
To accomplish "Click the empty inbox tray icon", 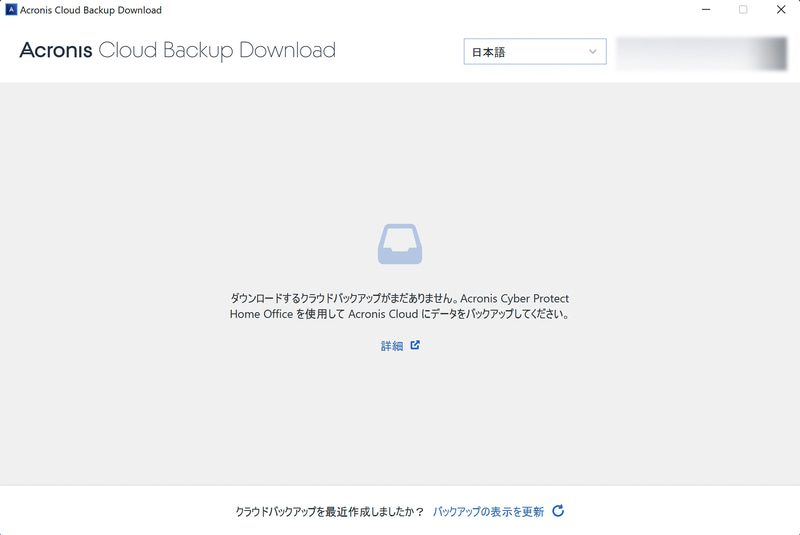I will pos(399,244).
